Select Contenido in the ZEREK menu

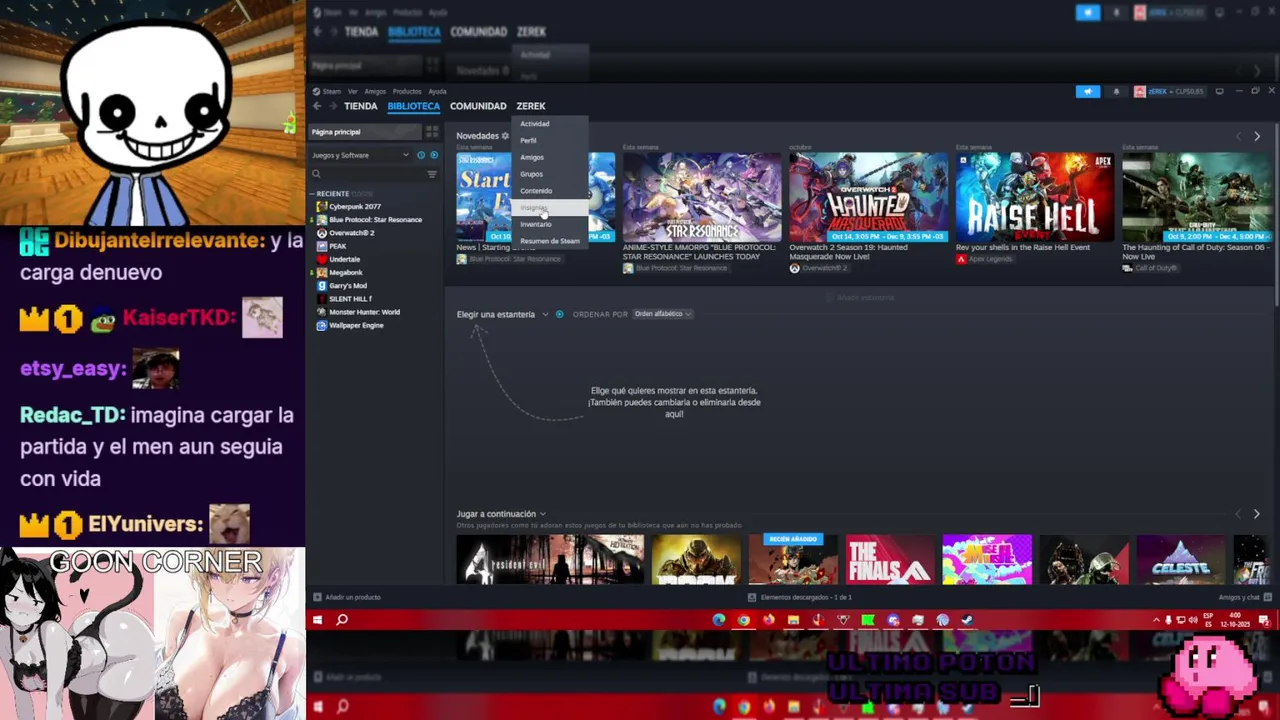pyautogui.click(x=549, y=191)
